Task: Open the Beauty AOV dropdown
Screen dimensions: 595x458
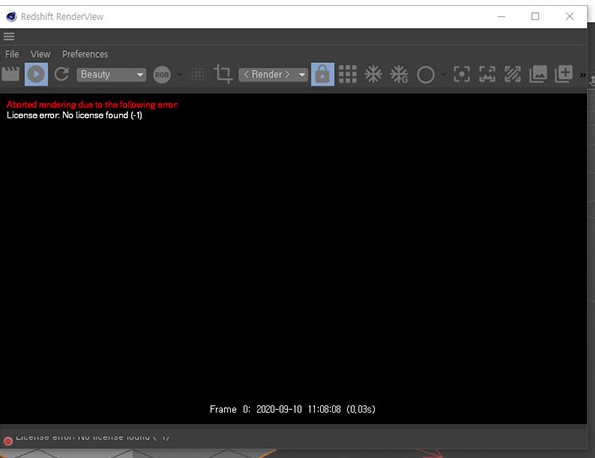Action: 111,74
